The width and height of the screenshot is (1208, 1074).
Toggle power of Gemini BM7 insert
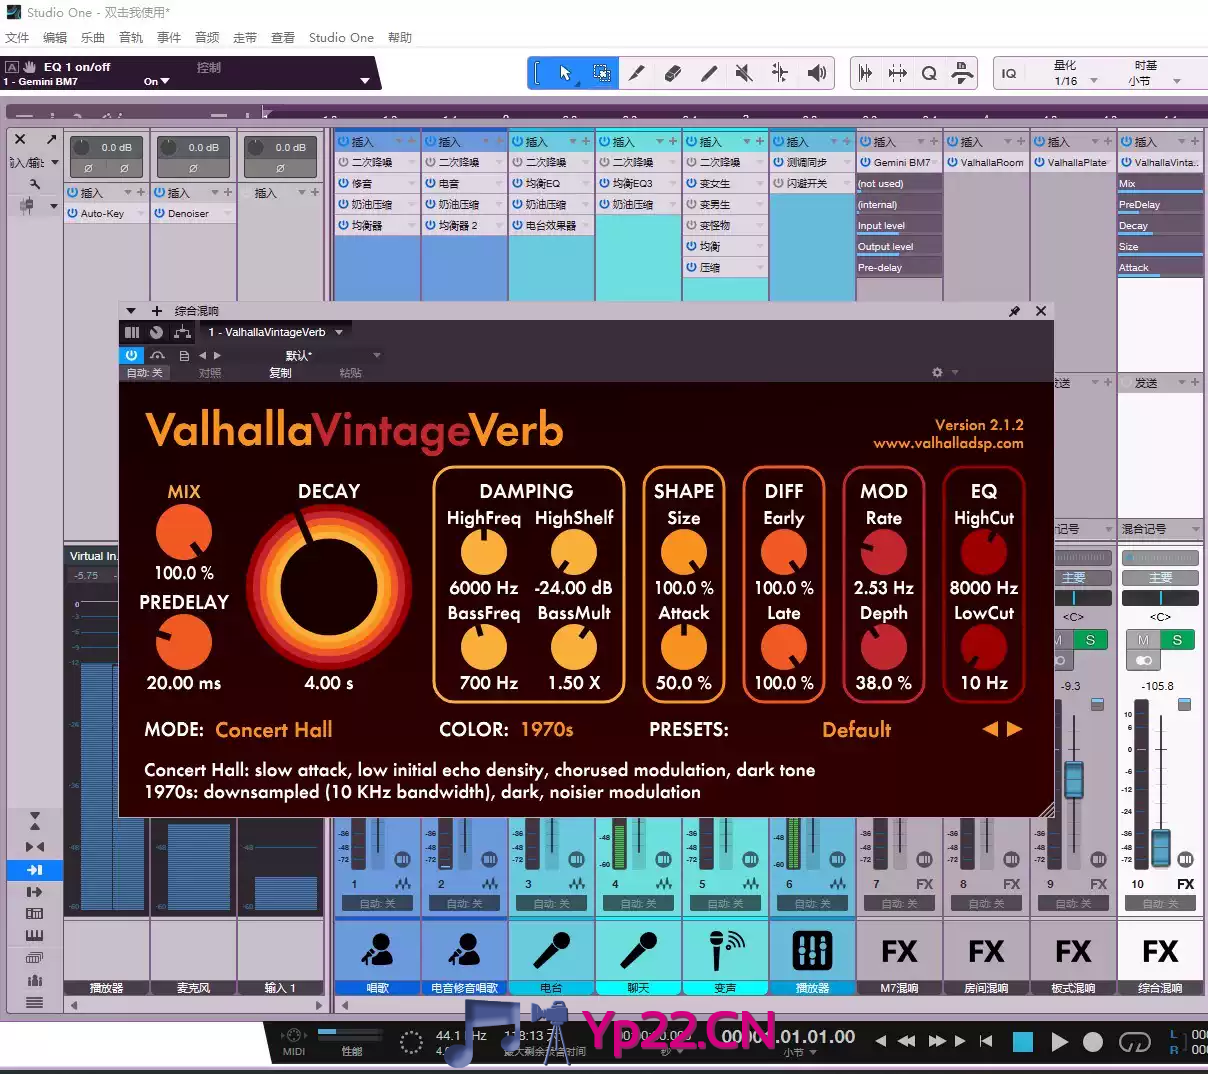coord(865,162)
